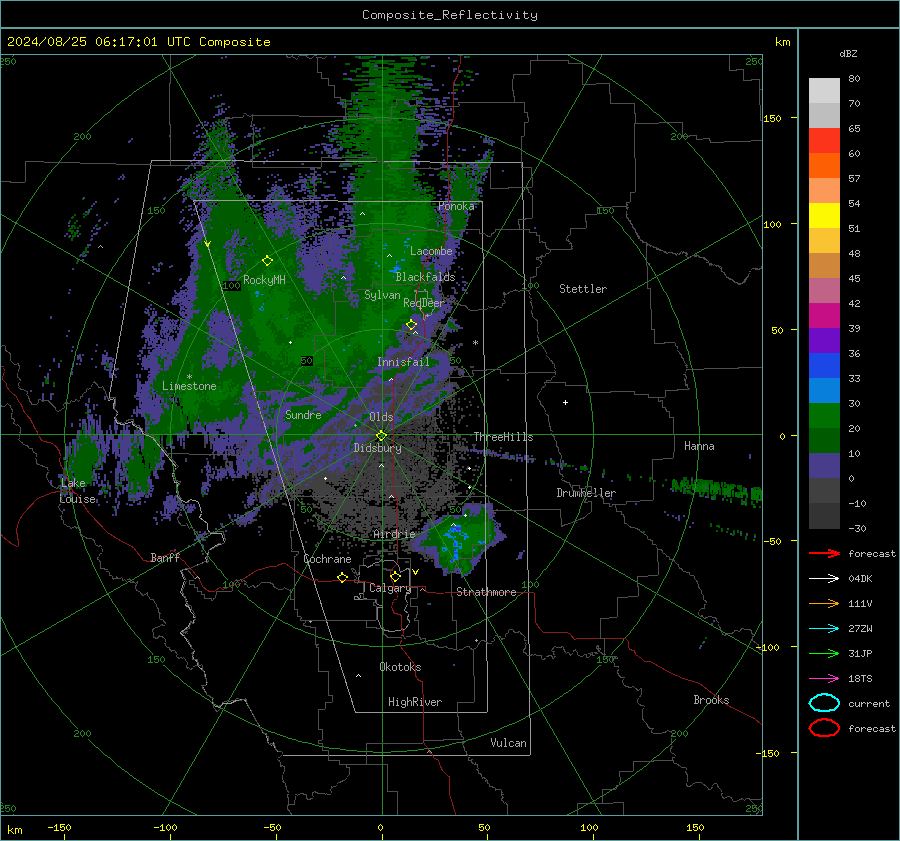Select the magenta 42 dBZ color swatch
This screenshot has width=900, height=841.
[x=824, y=315]
